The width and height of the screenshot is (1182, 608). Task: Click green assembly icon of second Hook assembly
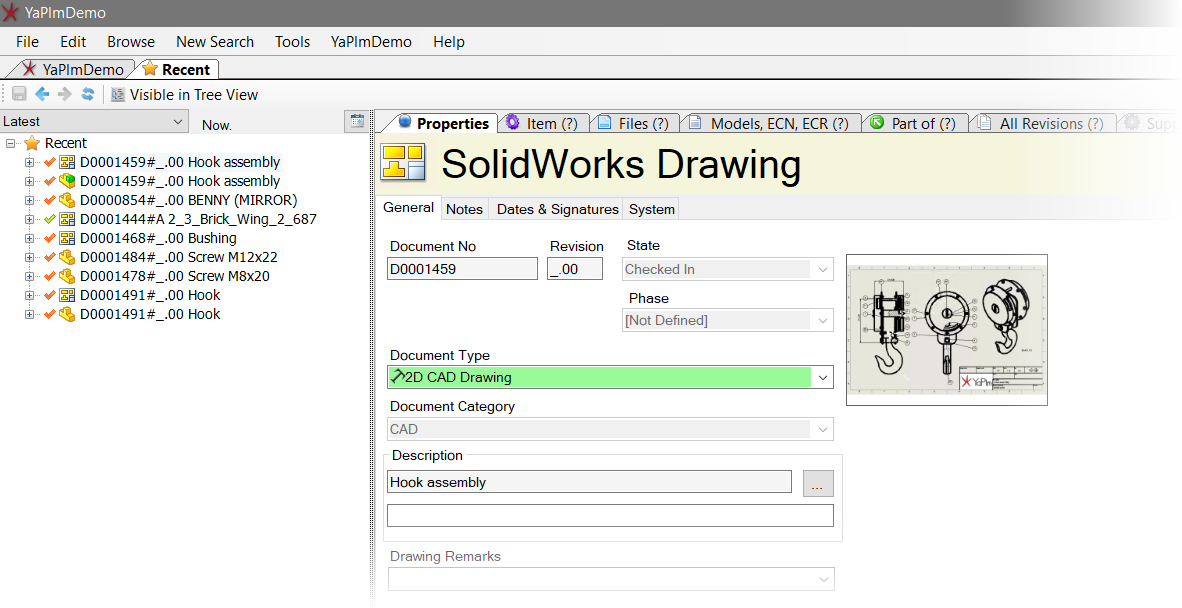[67, 181]
